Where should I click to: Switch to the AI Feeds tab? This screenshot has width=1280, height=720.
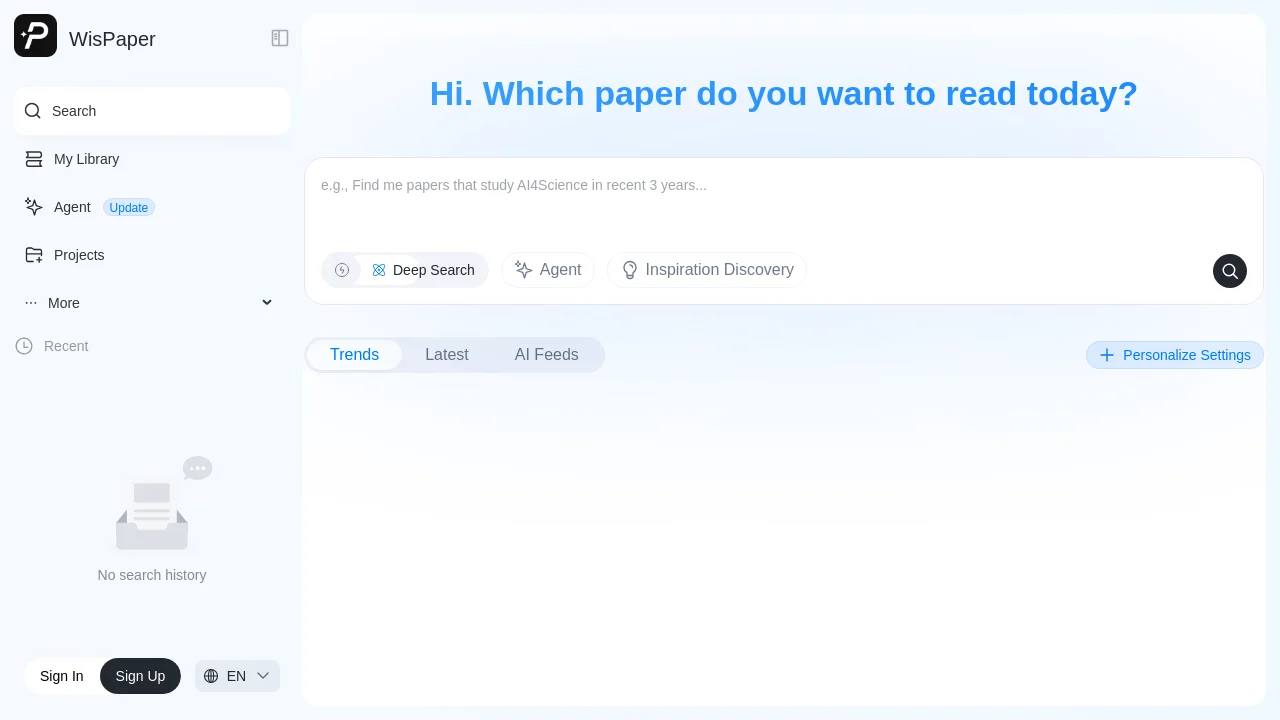coord(547,355)
